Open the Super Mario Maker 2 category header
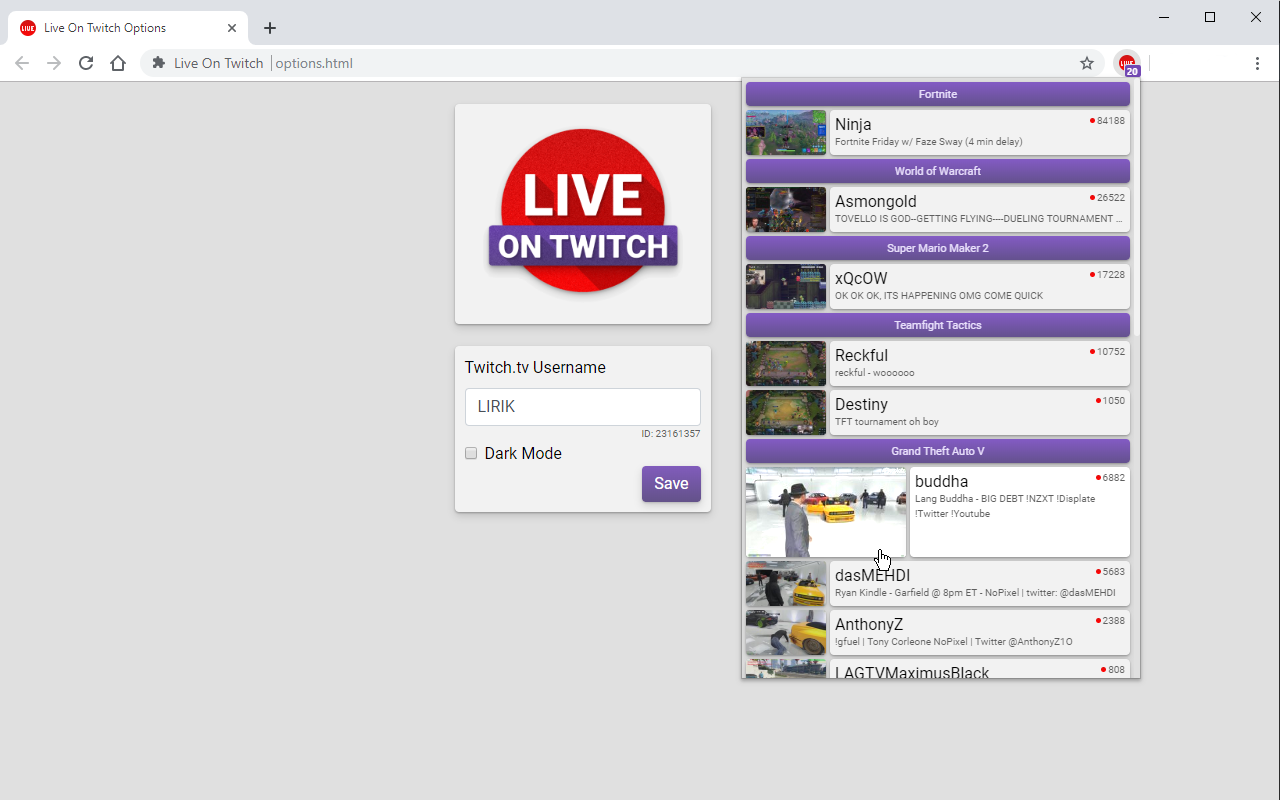This screenshot has width=1280, height=800. [938, 248]
